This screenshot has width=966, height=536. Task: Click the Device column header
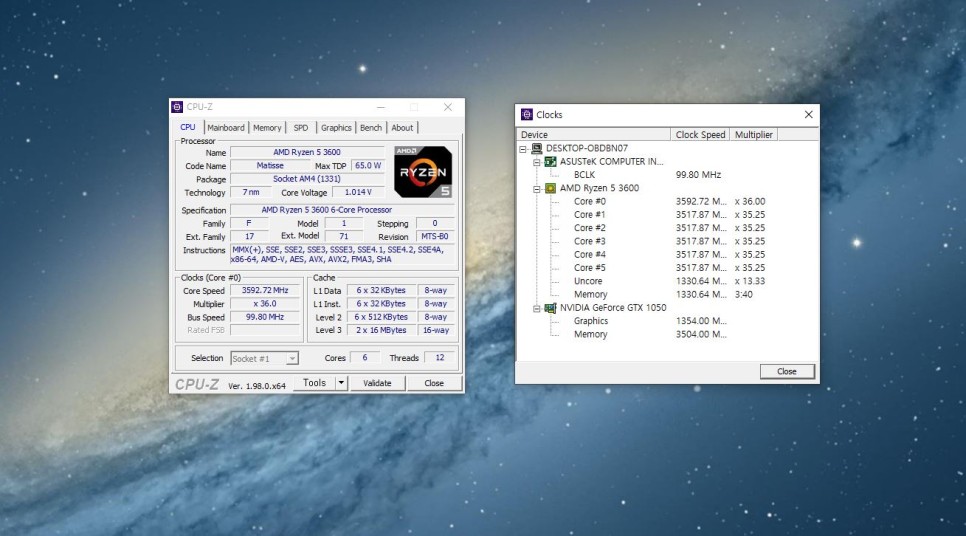(x=593, y=135)
